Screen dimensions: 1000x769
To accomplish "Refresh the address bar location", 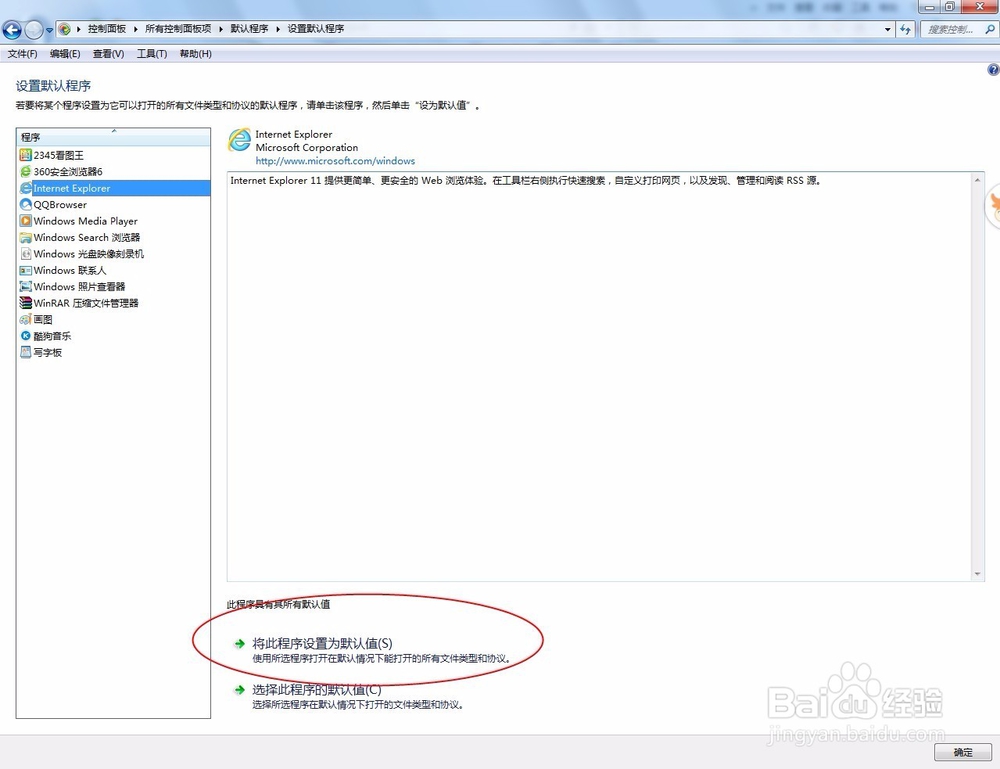I will [x=906, y=29].
